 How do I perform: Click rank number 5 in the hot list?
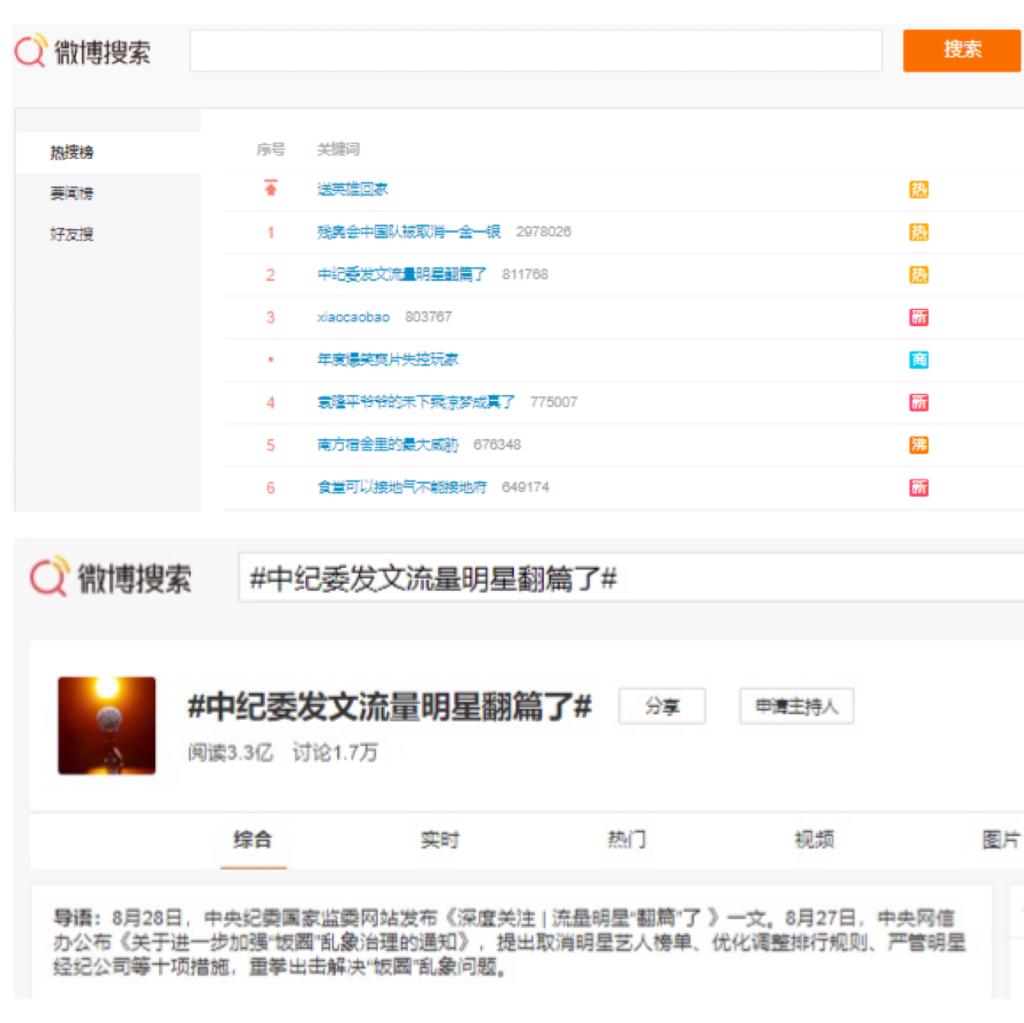click(x=270, y=445)
